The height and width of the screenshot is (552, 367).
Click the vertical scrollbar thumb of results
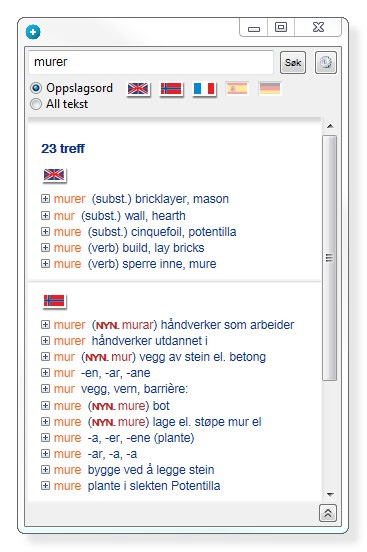coord(330,258)
